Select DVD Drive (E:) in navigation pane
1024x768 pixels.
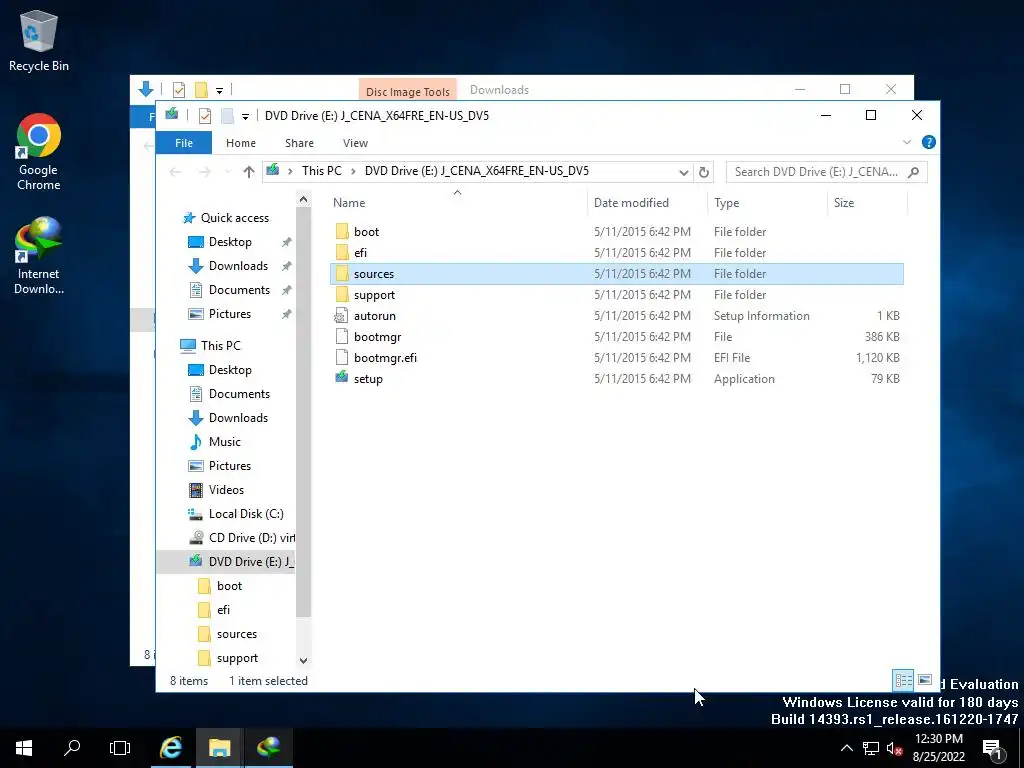(x=225, y=562)
